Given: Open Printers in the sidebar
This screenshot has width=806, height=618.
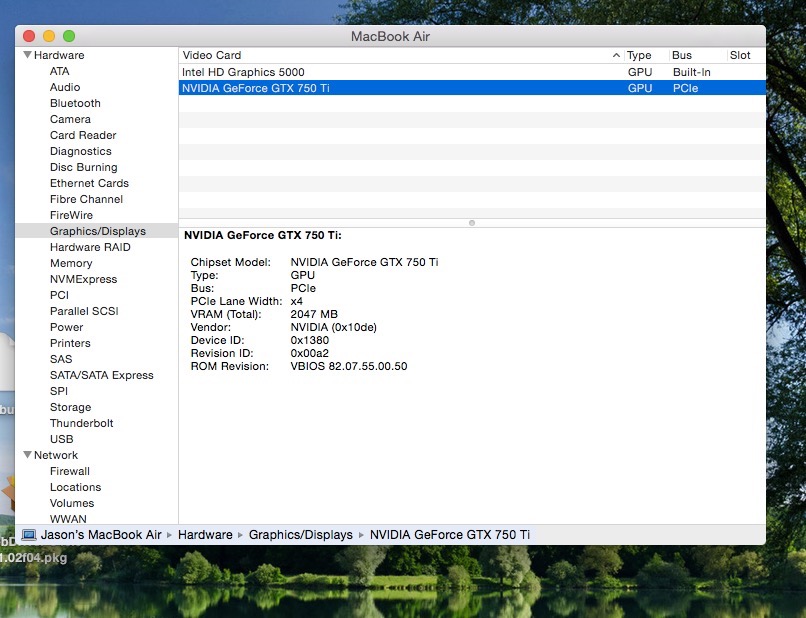Looking at the screenshot, I should 70,343.
